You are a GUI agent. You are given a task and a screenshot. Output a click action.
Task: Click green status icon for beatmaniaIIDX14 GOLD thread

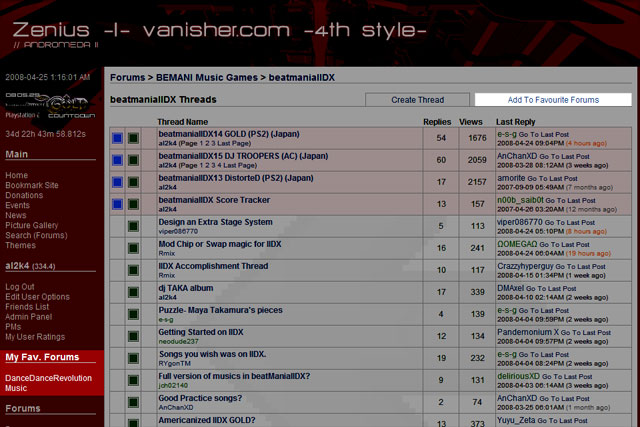coord(133,138)
